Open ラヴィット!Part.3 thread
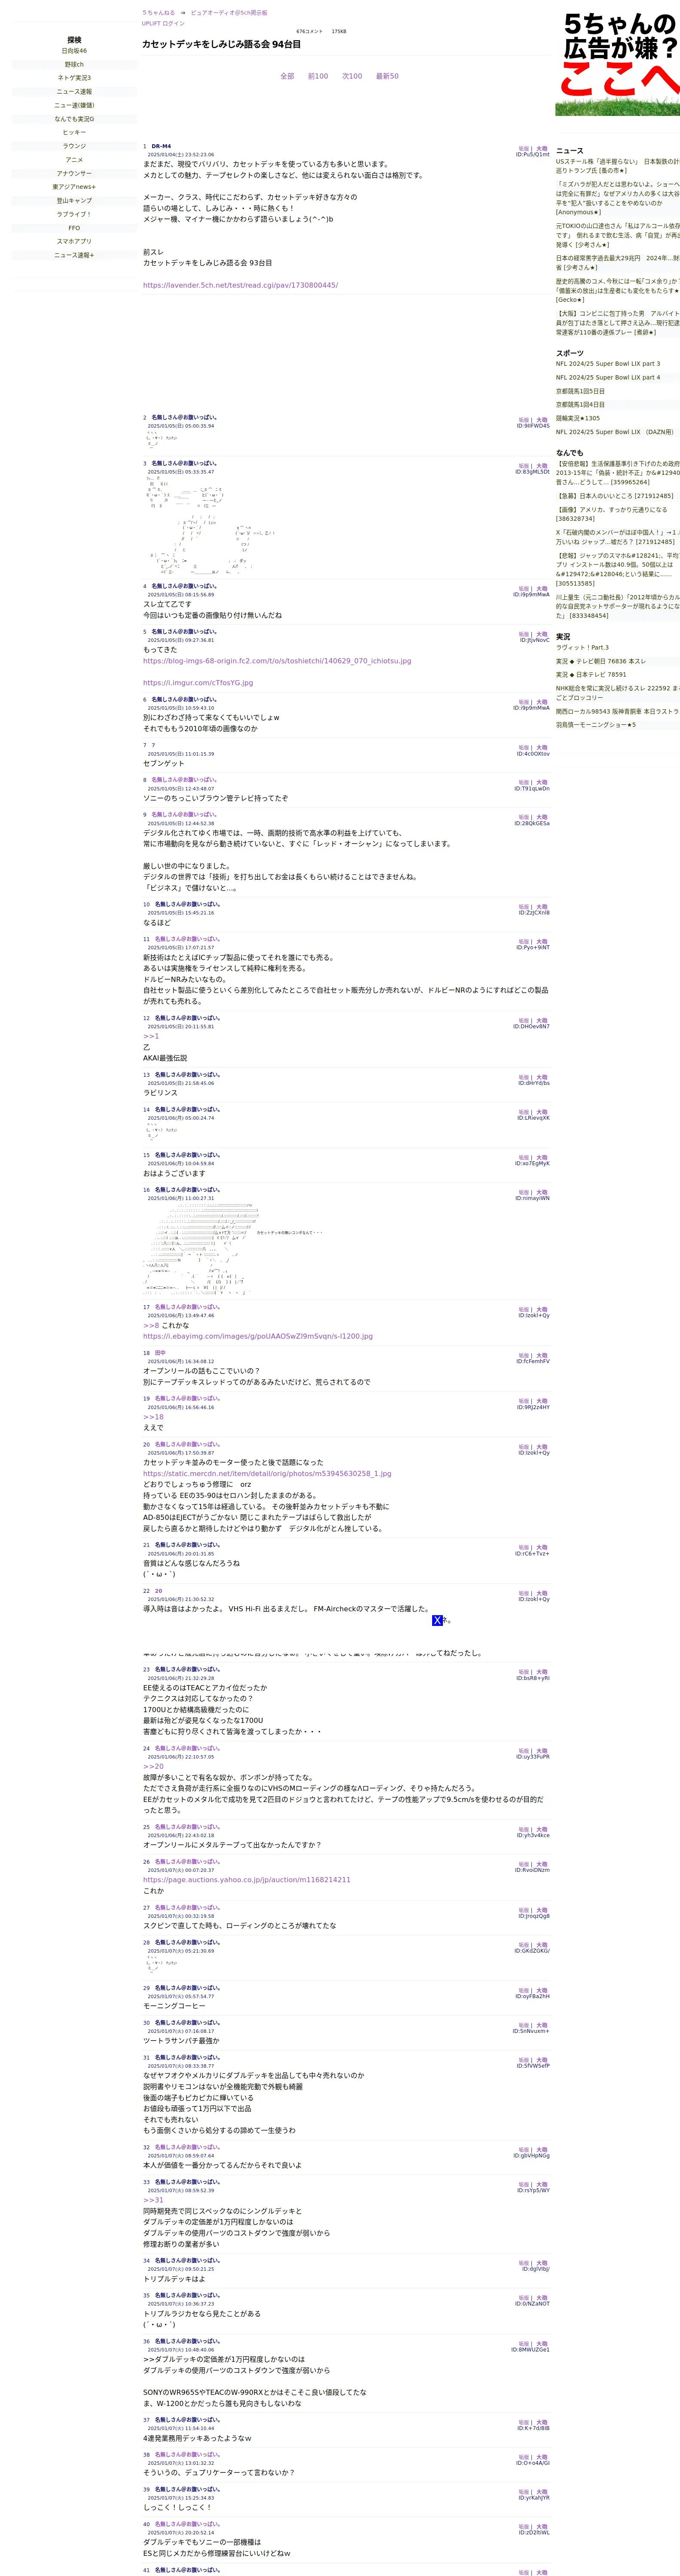The image size is (680, 2576). tap(582, 647)
